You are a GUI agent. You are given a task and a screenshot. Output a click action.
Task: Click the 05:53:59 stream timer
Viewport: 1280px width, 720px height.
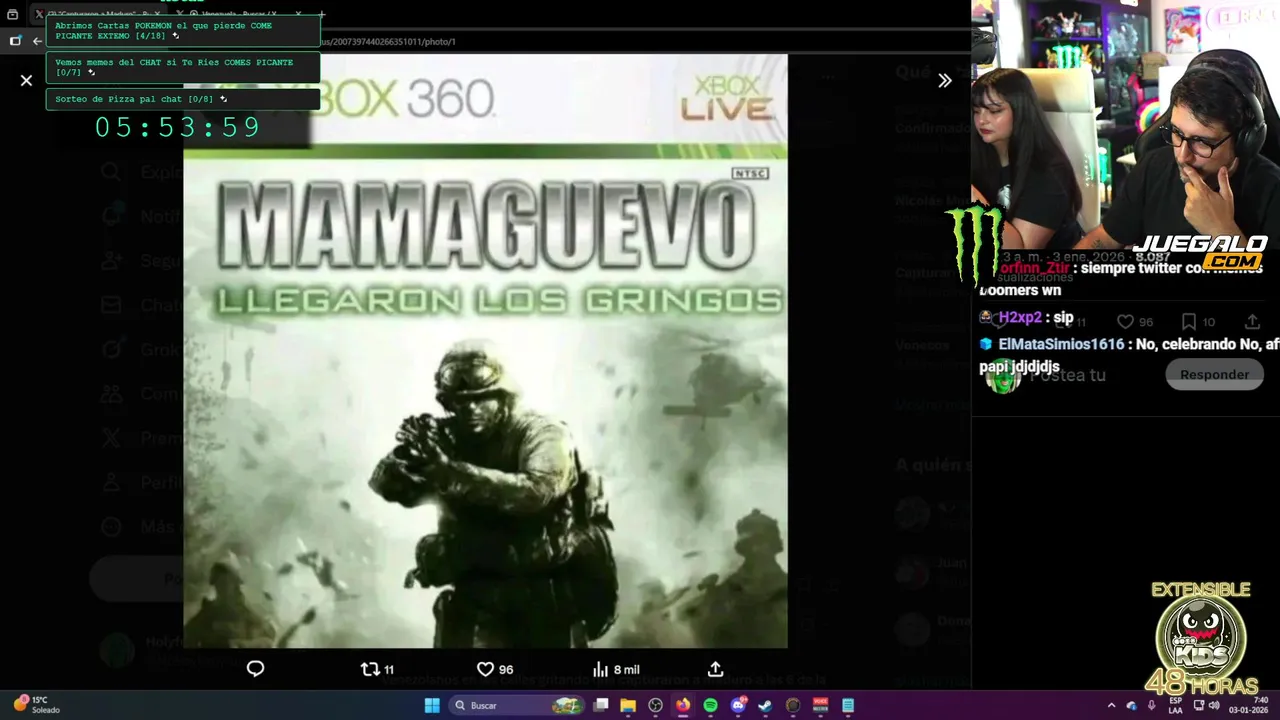click(178, 127)
